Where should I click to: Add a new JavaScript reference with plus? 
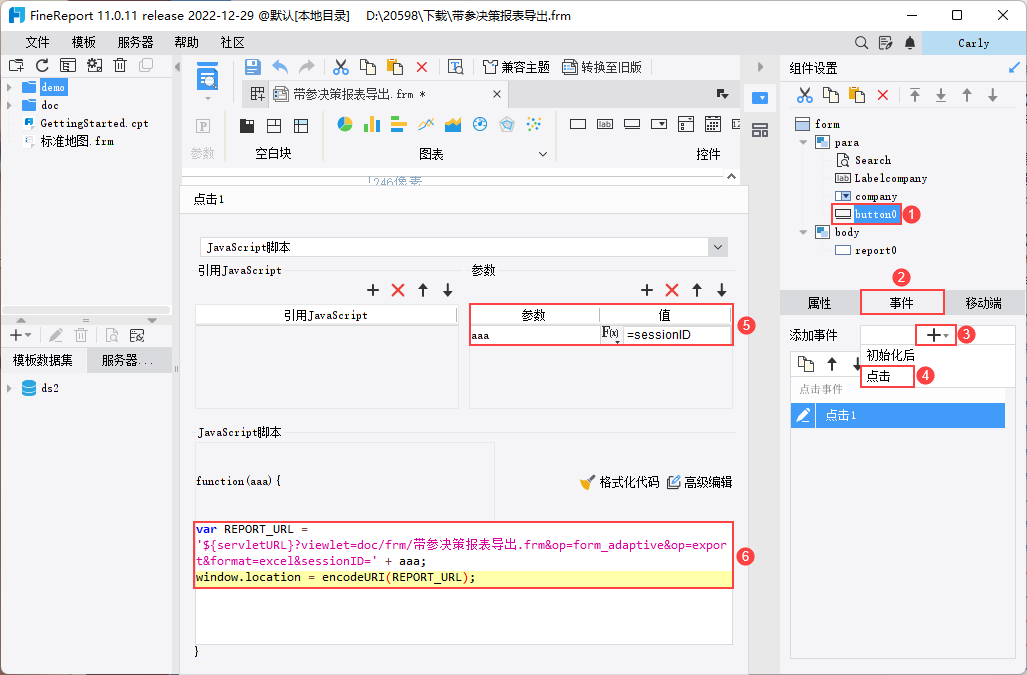point(373,290)
